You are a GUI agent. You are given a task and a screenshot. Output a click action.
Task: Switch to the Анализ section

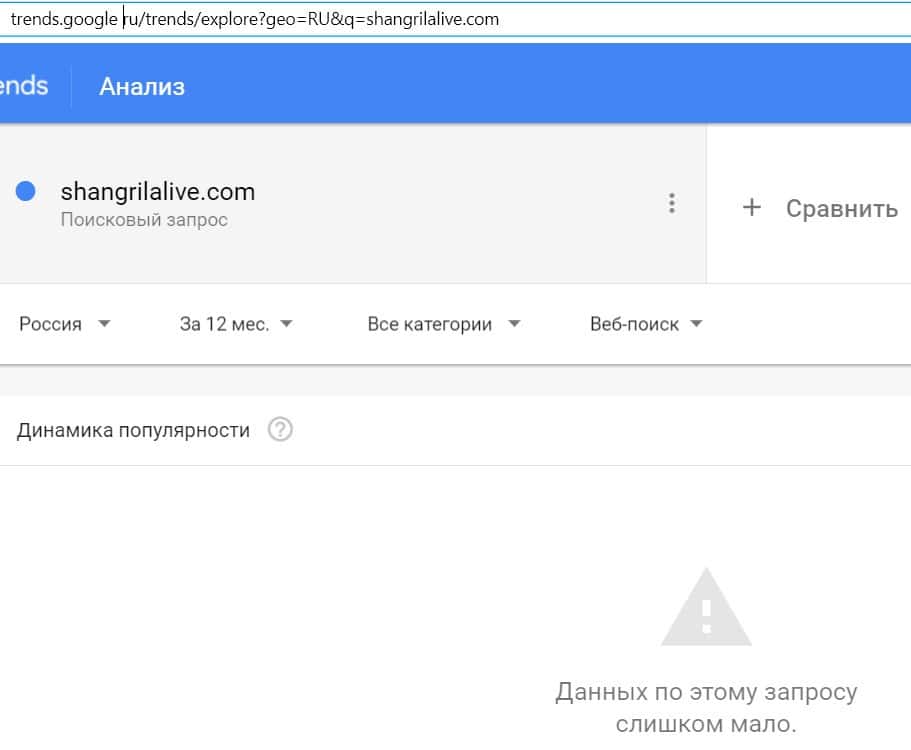[142, 87]
